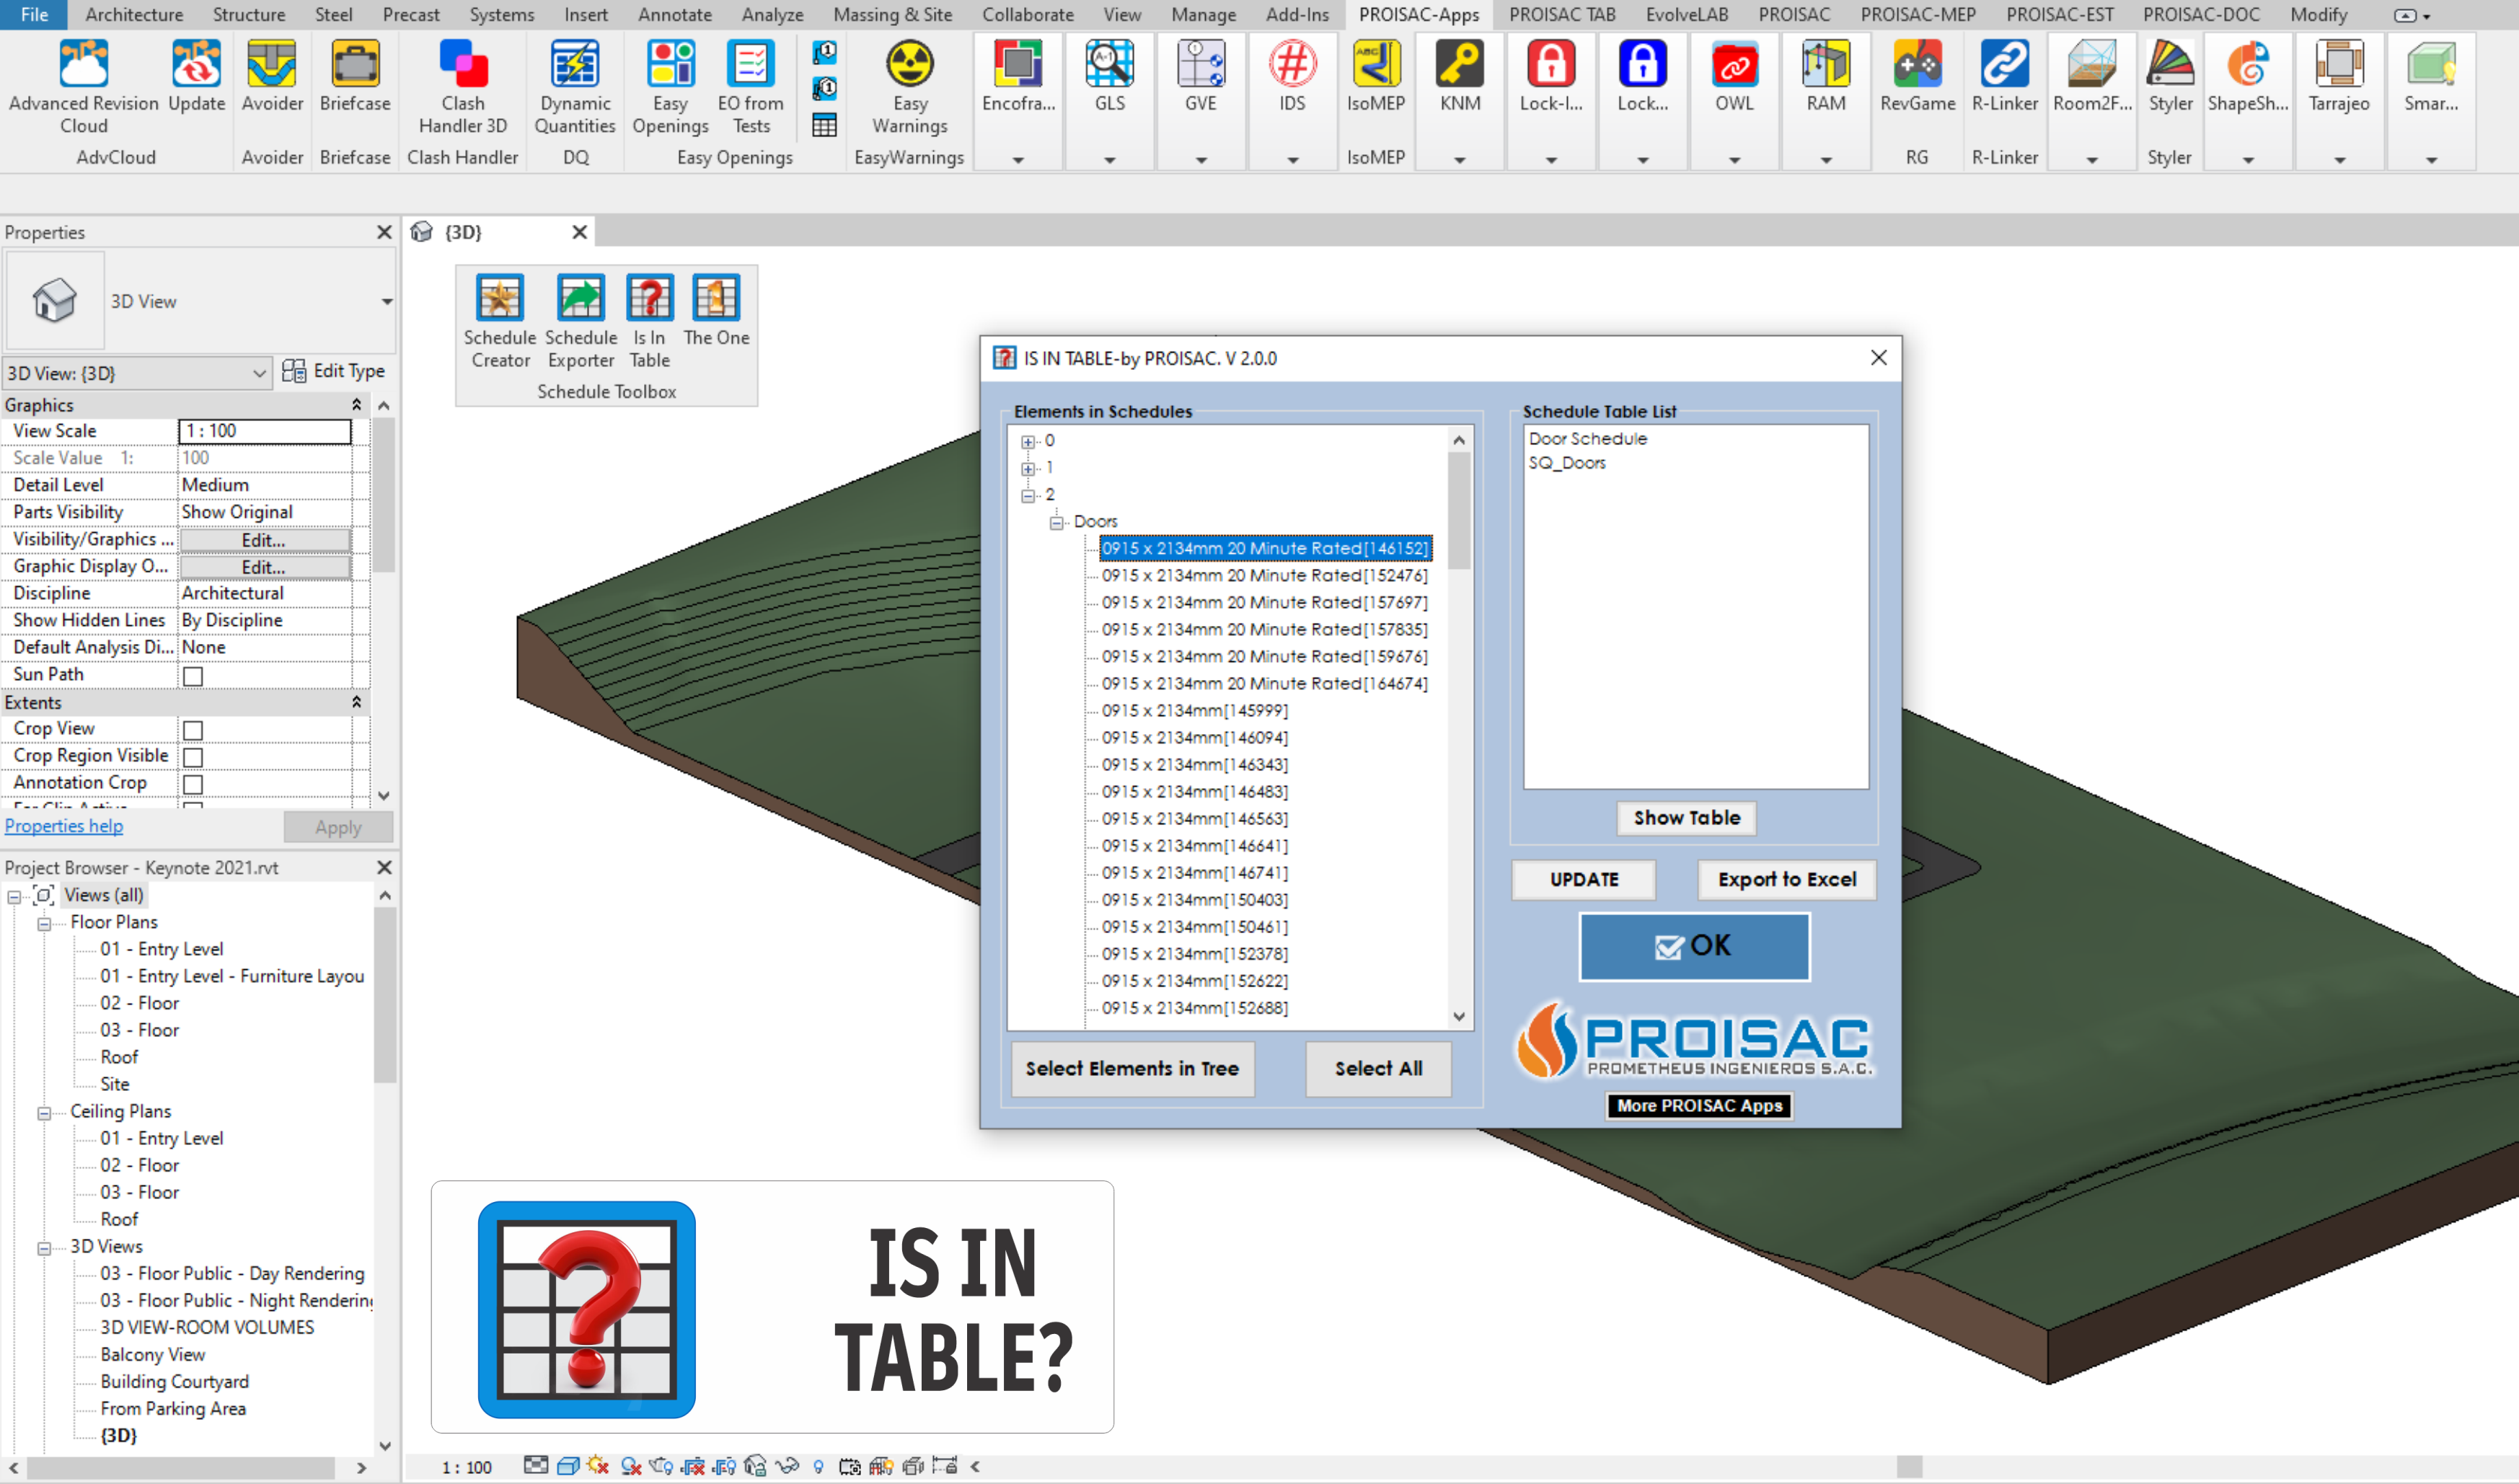Open the Massing & Site tab
The image size is (2519, 1484).
tap(892, 15)
